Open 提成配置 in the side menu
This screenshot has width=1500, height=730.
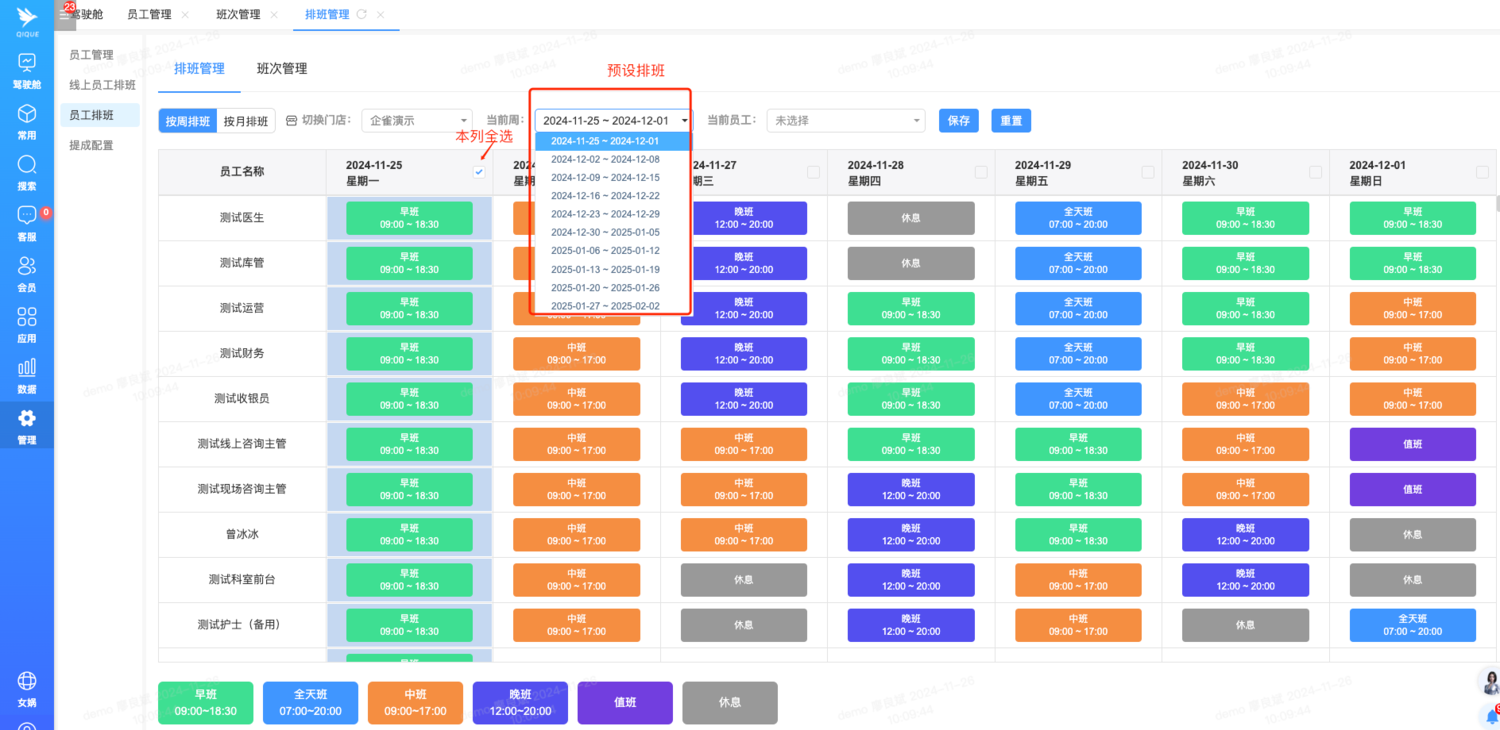click(91, 146)
